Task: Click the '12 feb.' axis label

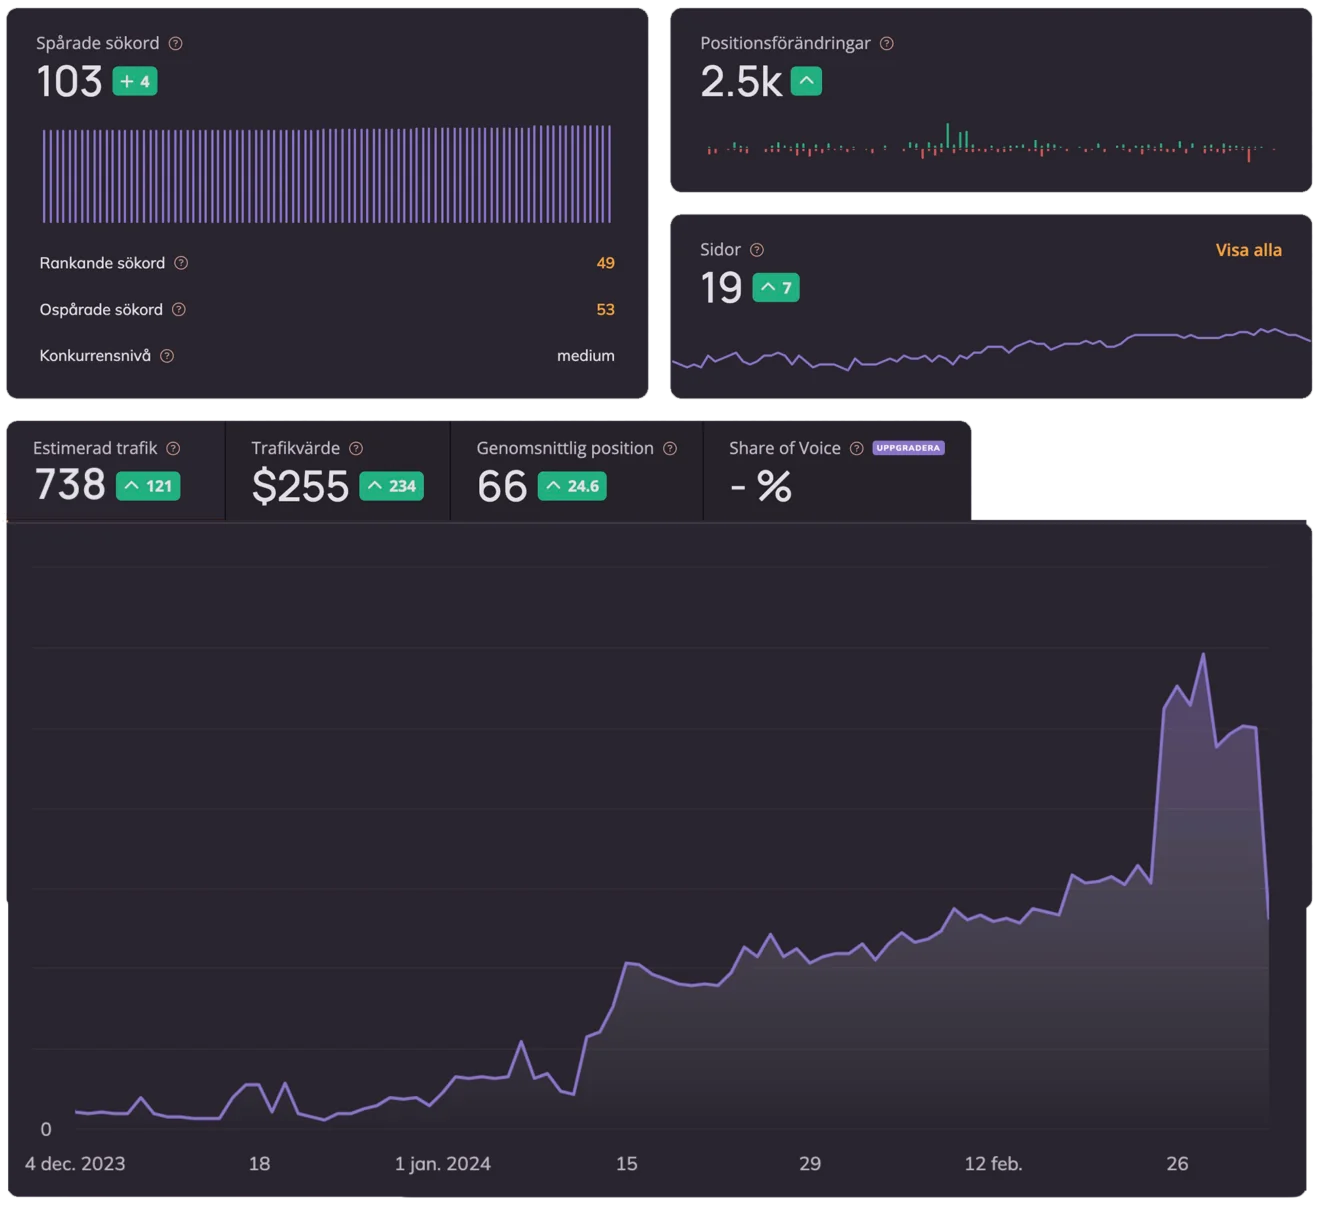Action: (993, 1164)
